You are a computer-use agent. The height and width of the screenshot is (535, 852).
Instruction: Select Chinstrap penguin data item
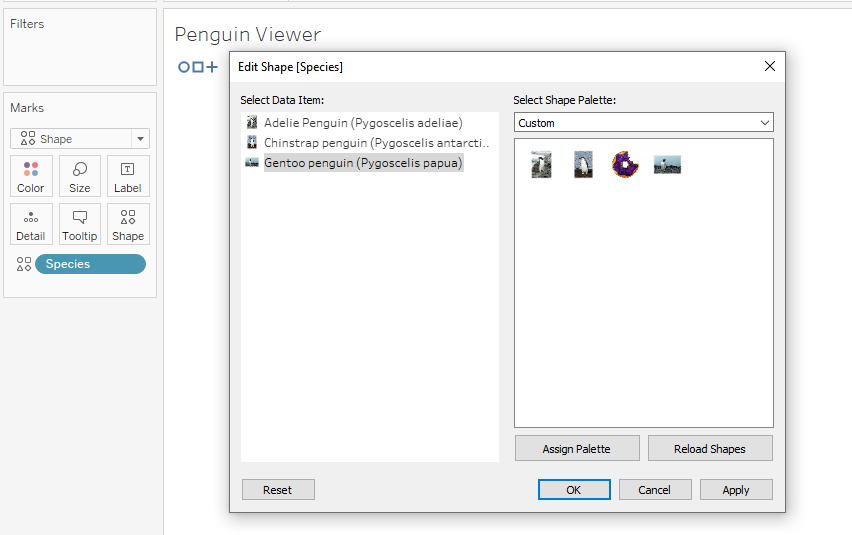(x=376, y=143)
